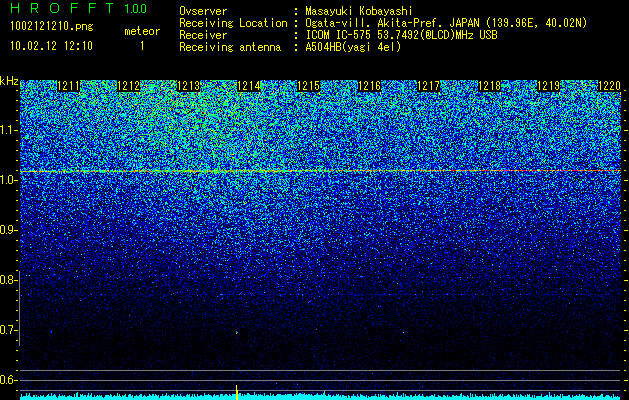Click the red-yellow carrier line near 1.0 kHz
629x400 pixels.
pyautogui.click(x=320, y=171)
